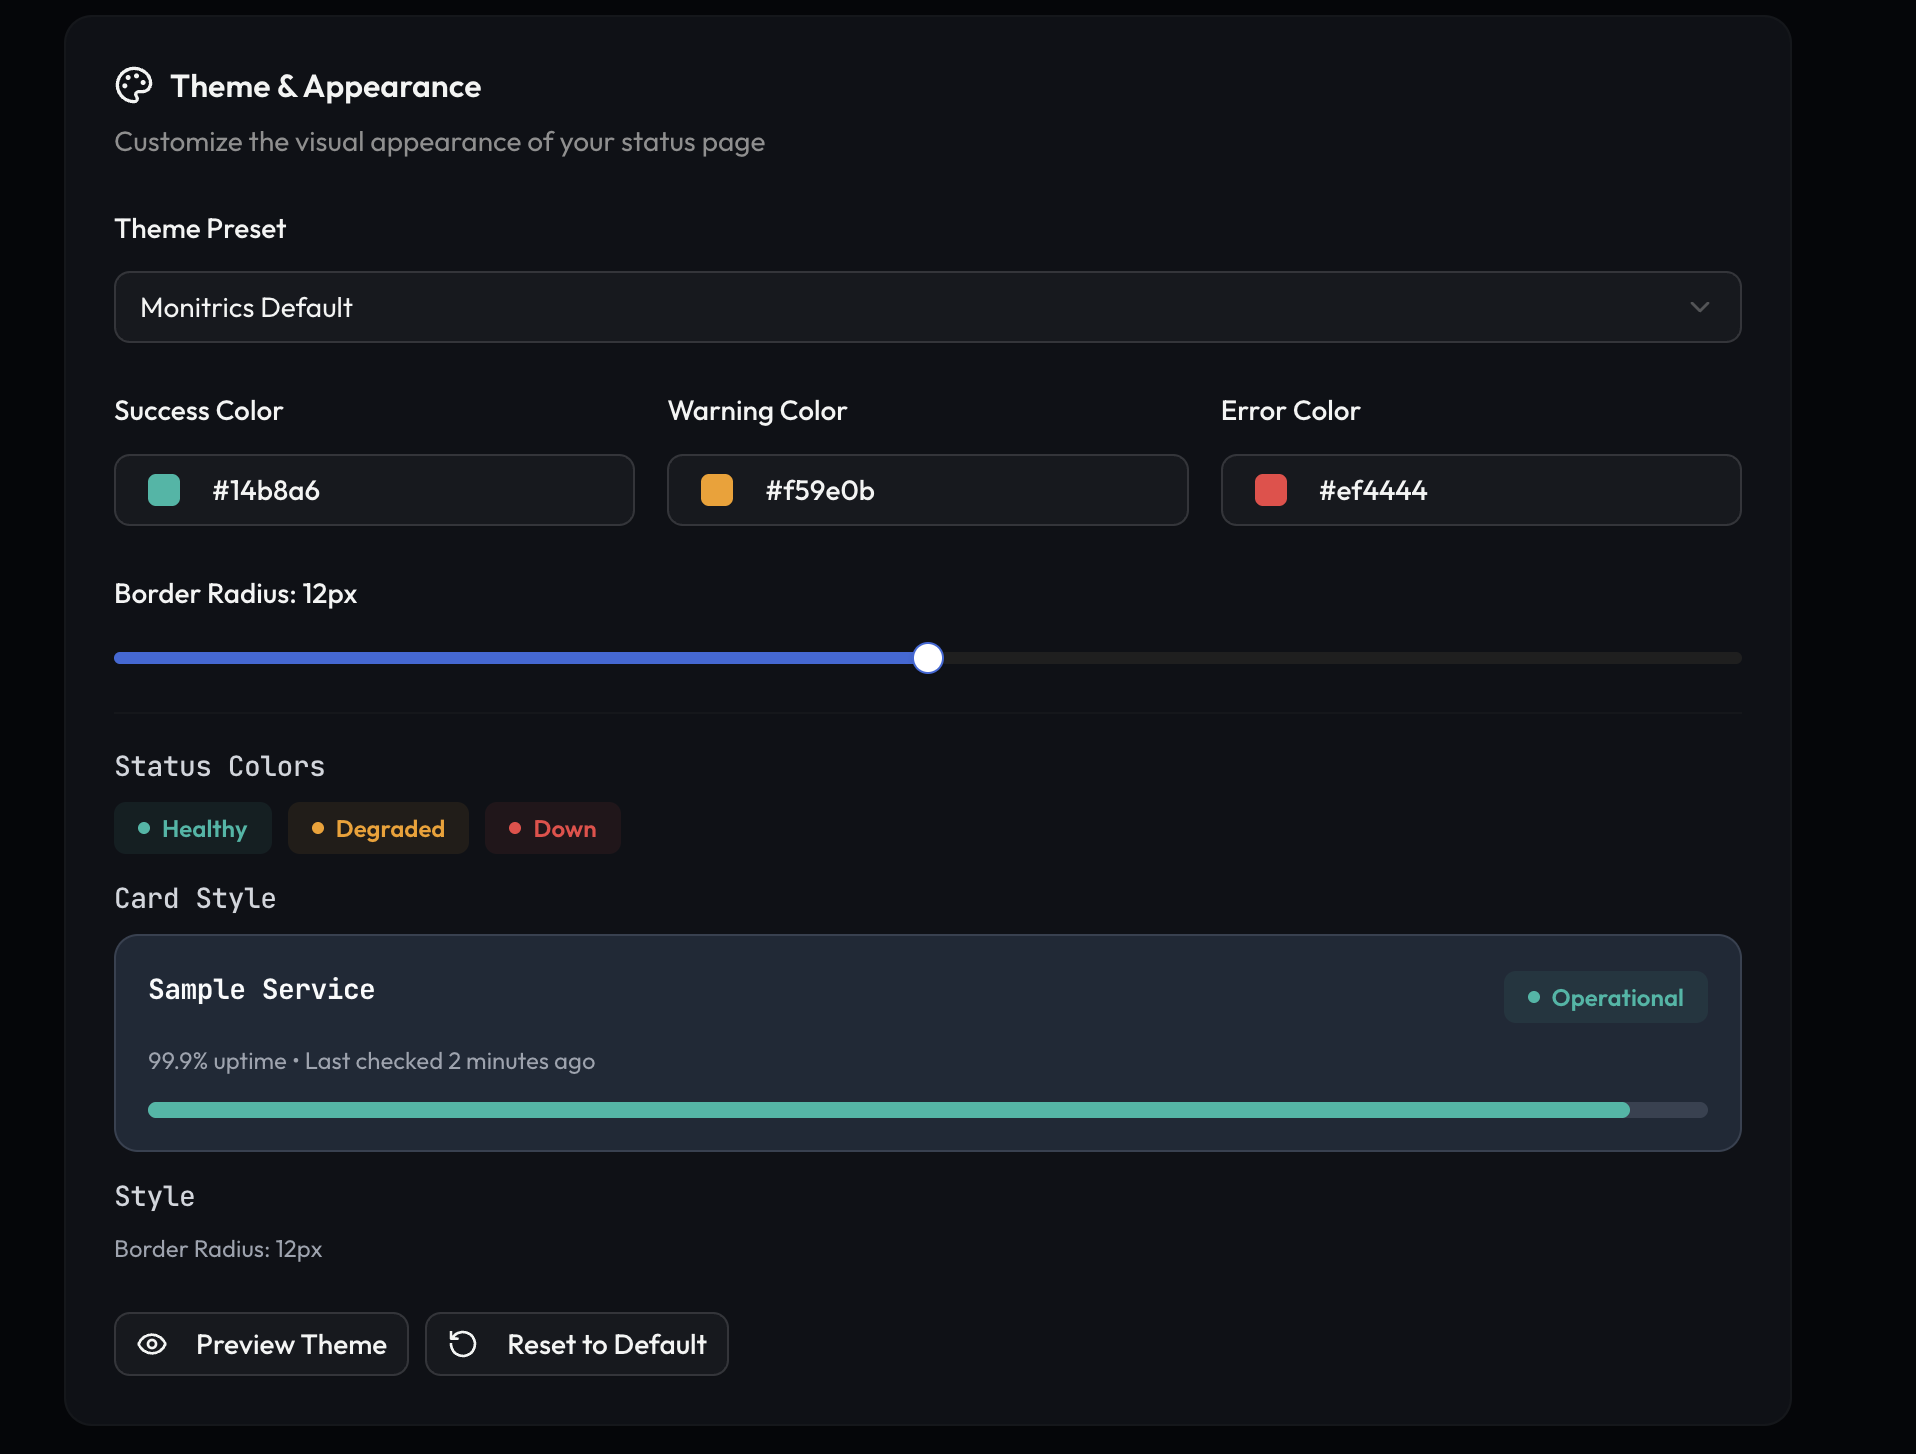The width and height of the screenshot is (1916, 1454).
Task: Click the palette icon next to Theme & Appearance
Action: pos(134,86)
